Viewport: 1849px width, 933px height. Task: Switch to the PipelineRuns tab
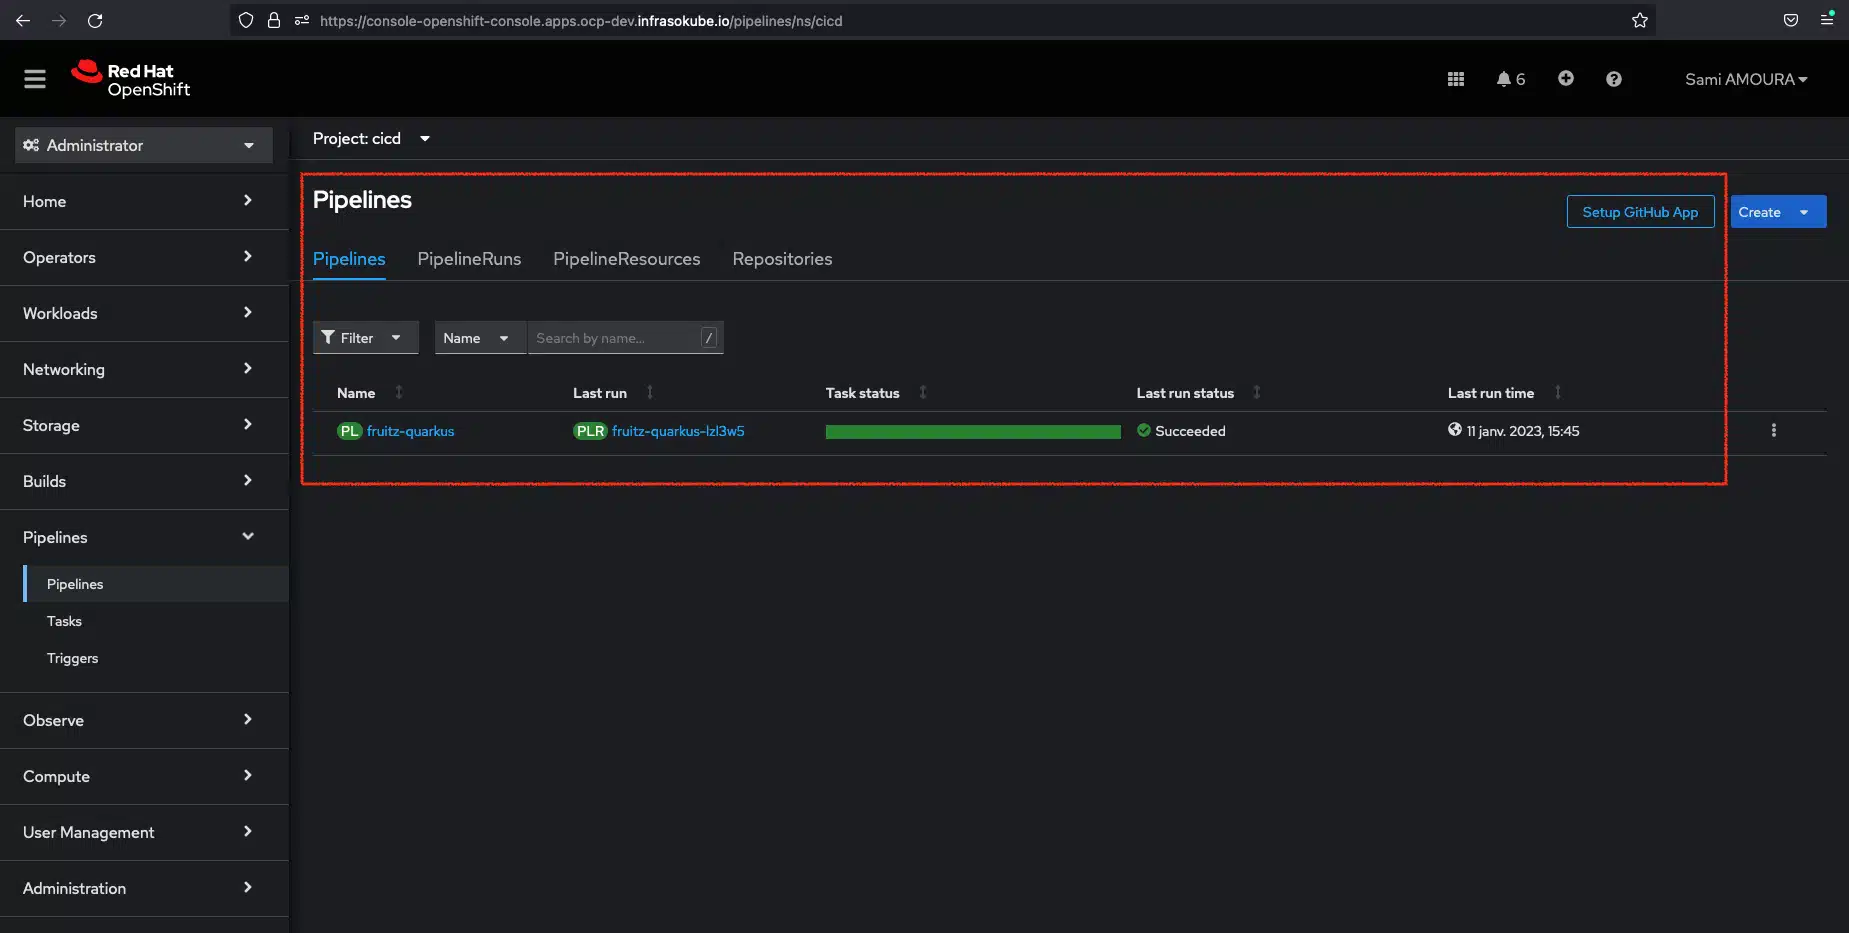pyautogui.click(x=469, y=259)
